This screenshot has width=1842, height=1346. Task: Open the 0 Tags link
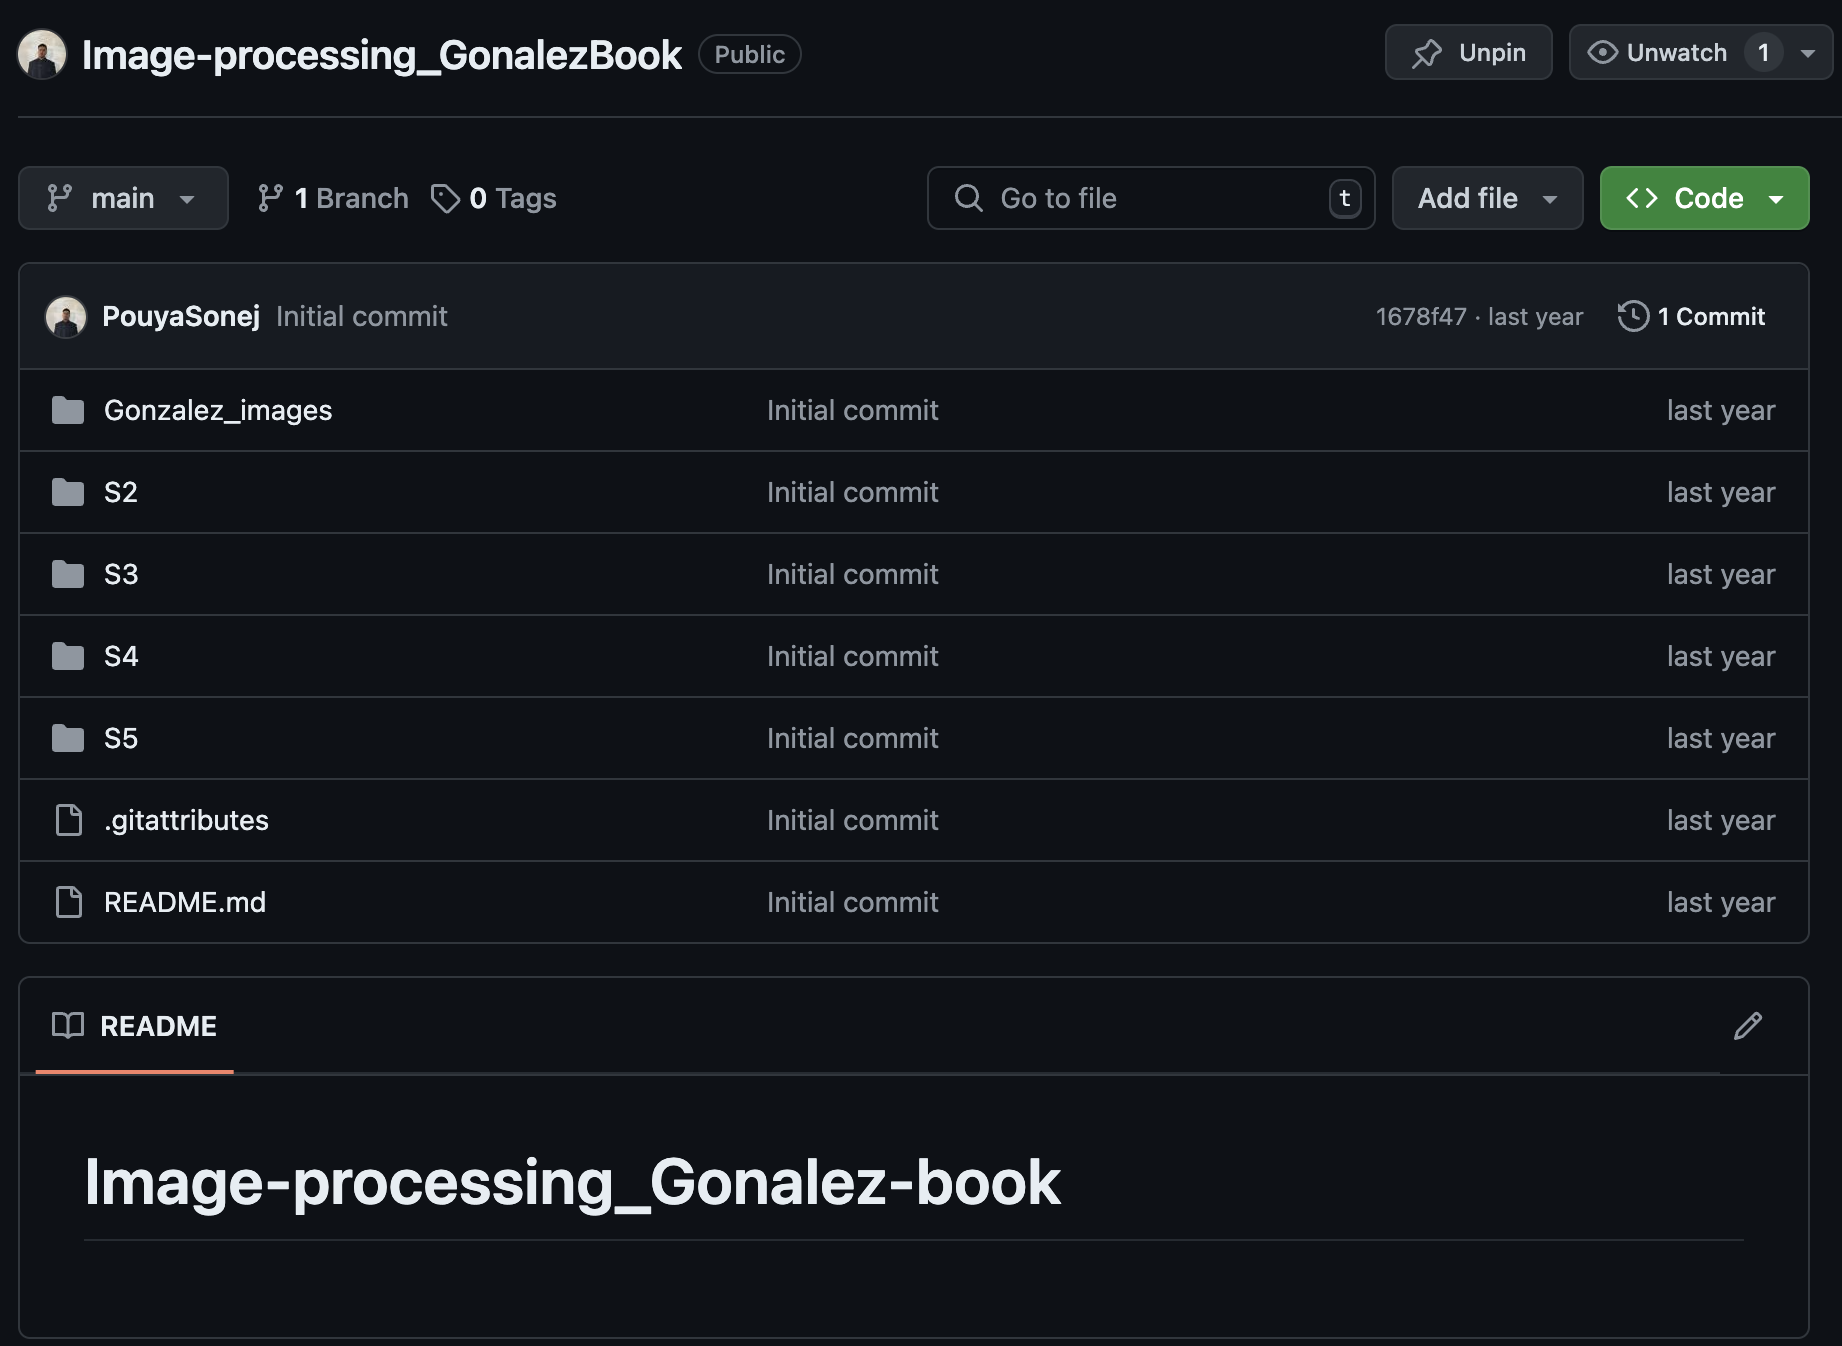coord(494,198)
